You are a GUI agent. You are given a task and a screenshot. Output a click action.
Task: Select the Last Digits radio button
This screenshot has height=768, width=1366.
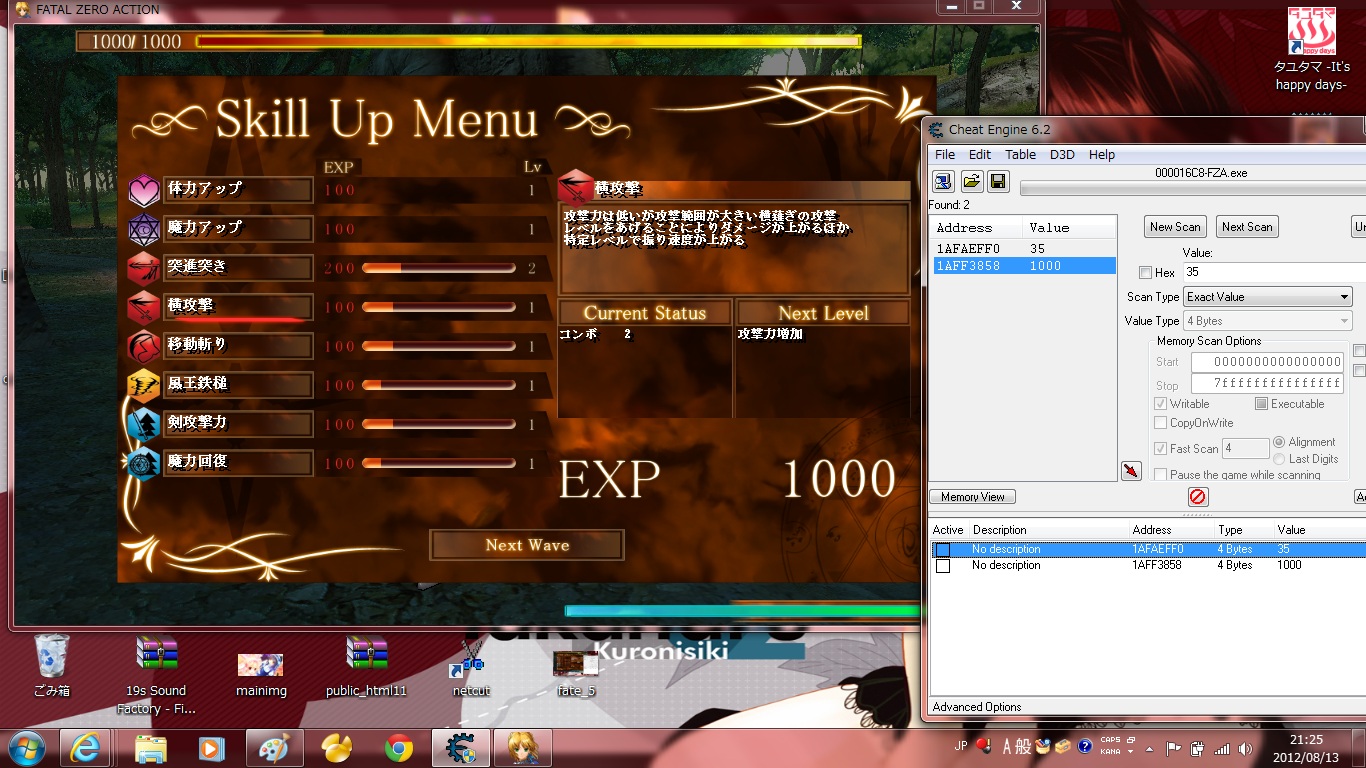[x=1279, y=459]
